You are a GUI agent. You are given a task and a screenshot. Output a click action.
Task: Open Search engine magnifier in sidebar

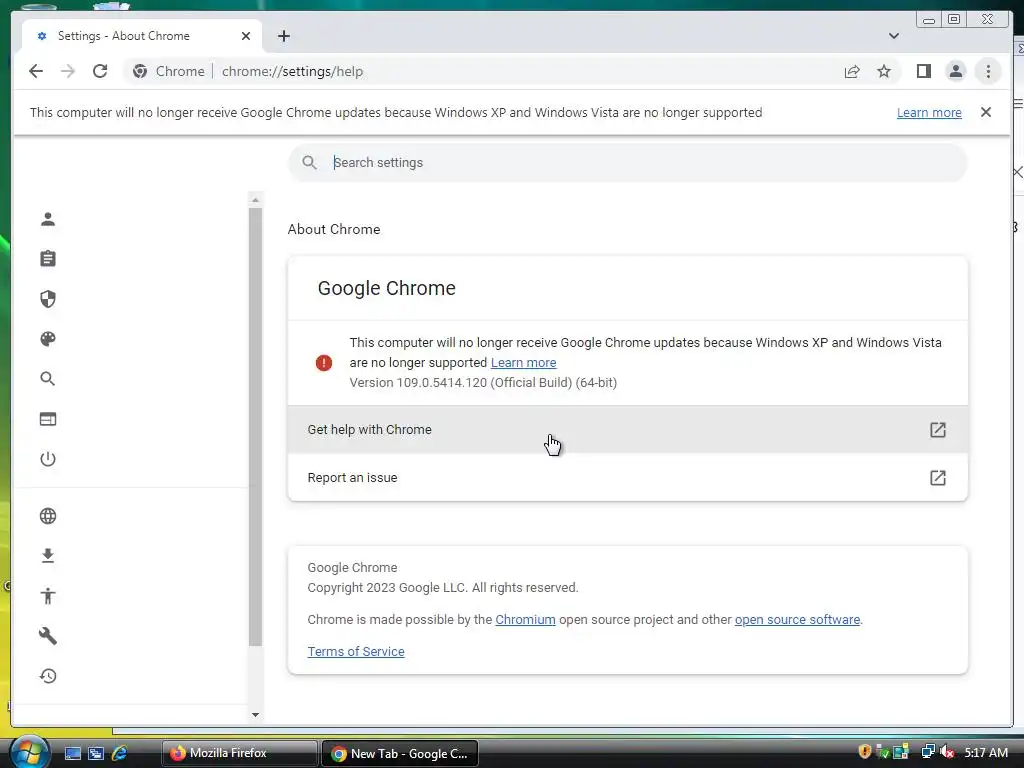coord(48,379)
